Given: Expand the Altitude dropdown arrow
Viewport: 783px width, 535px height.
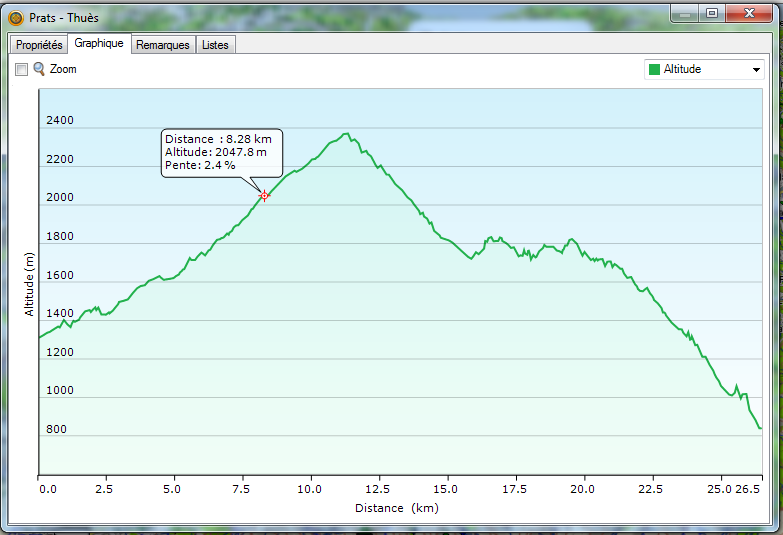Looking at the screenshot, I should [x=756, y=70].
